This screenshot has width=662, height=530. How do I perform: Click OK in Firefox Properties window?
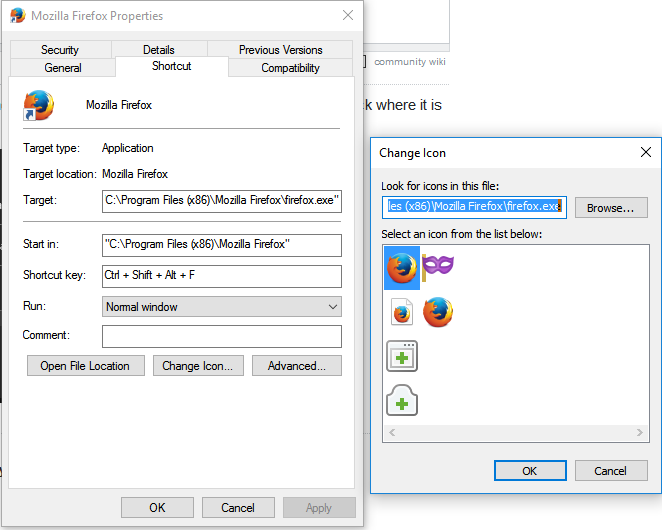tap(157, 507)
